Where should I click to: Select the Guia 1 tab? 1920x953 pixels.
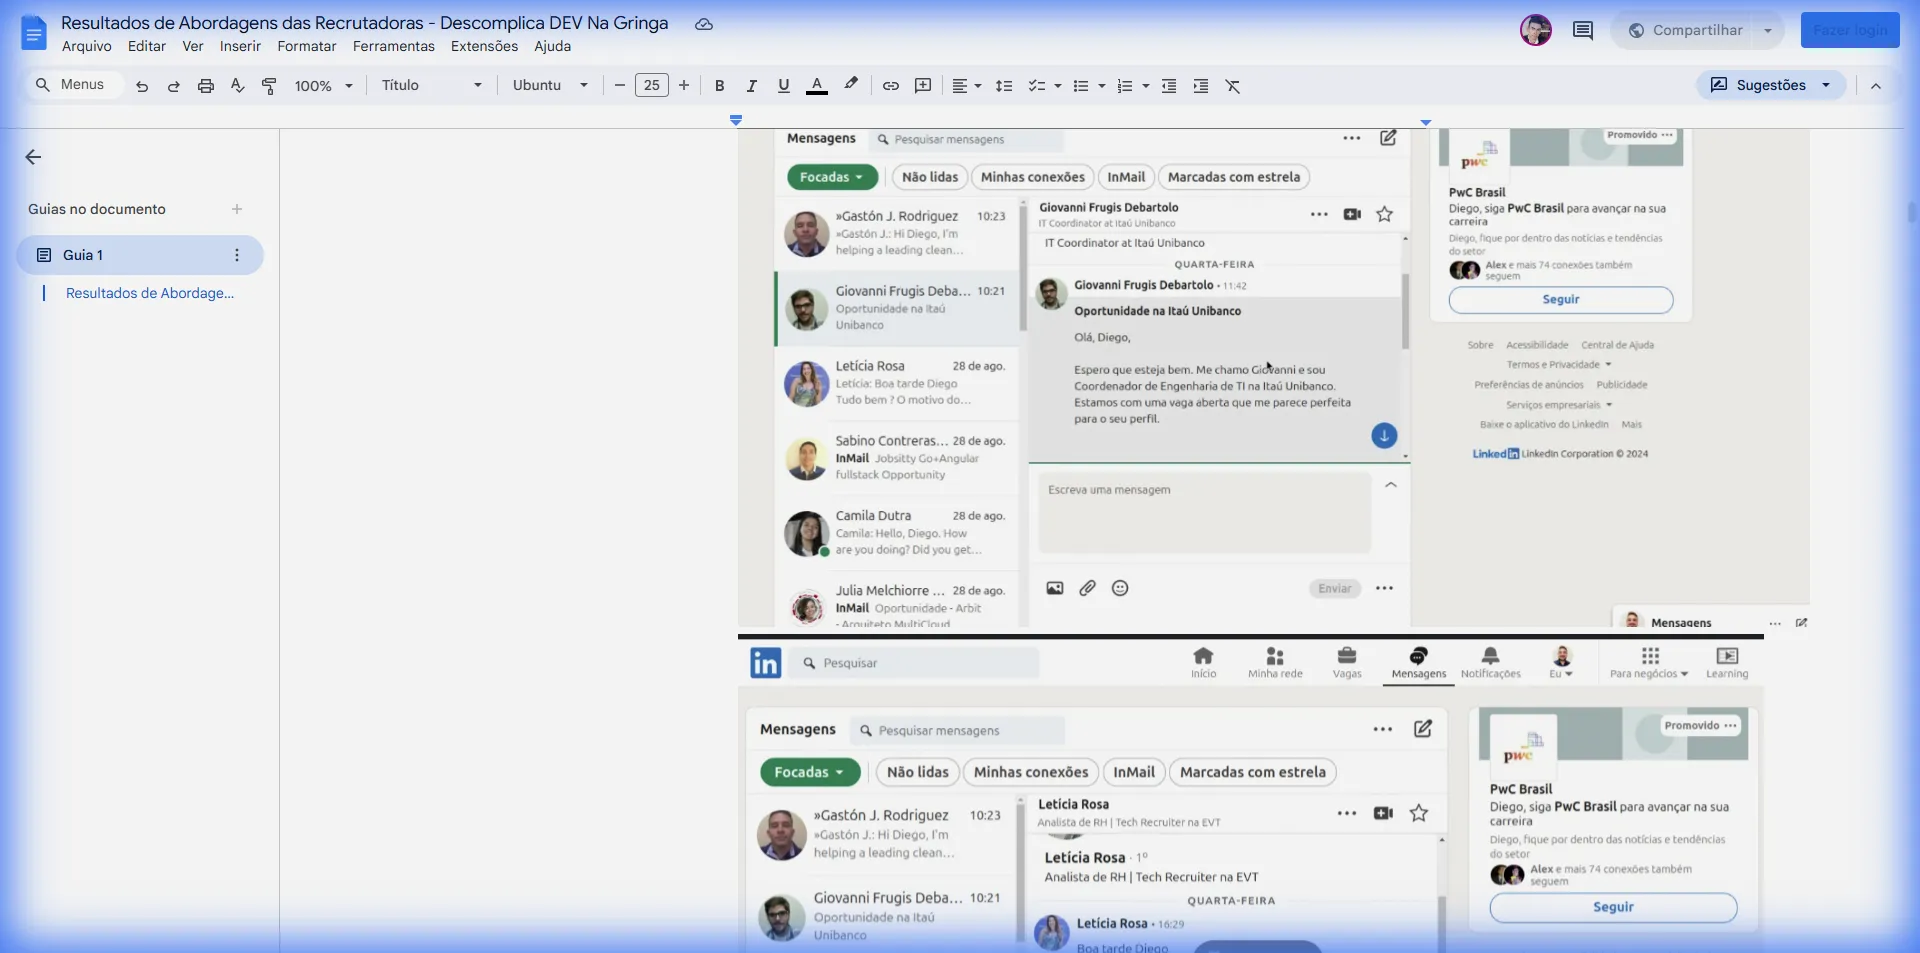[x=140, y=255]
